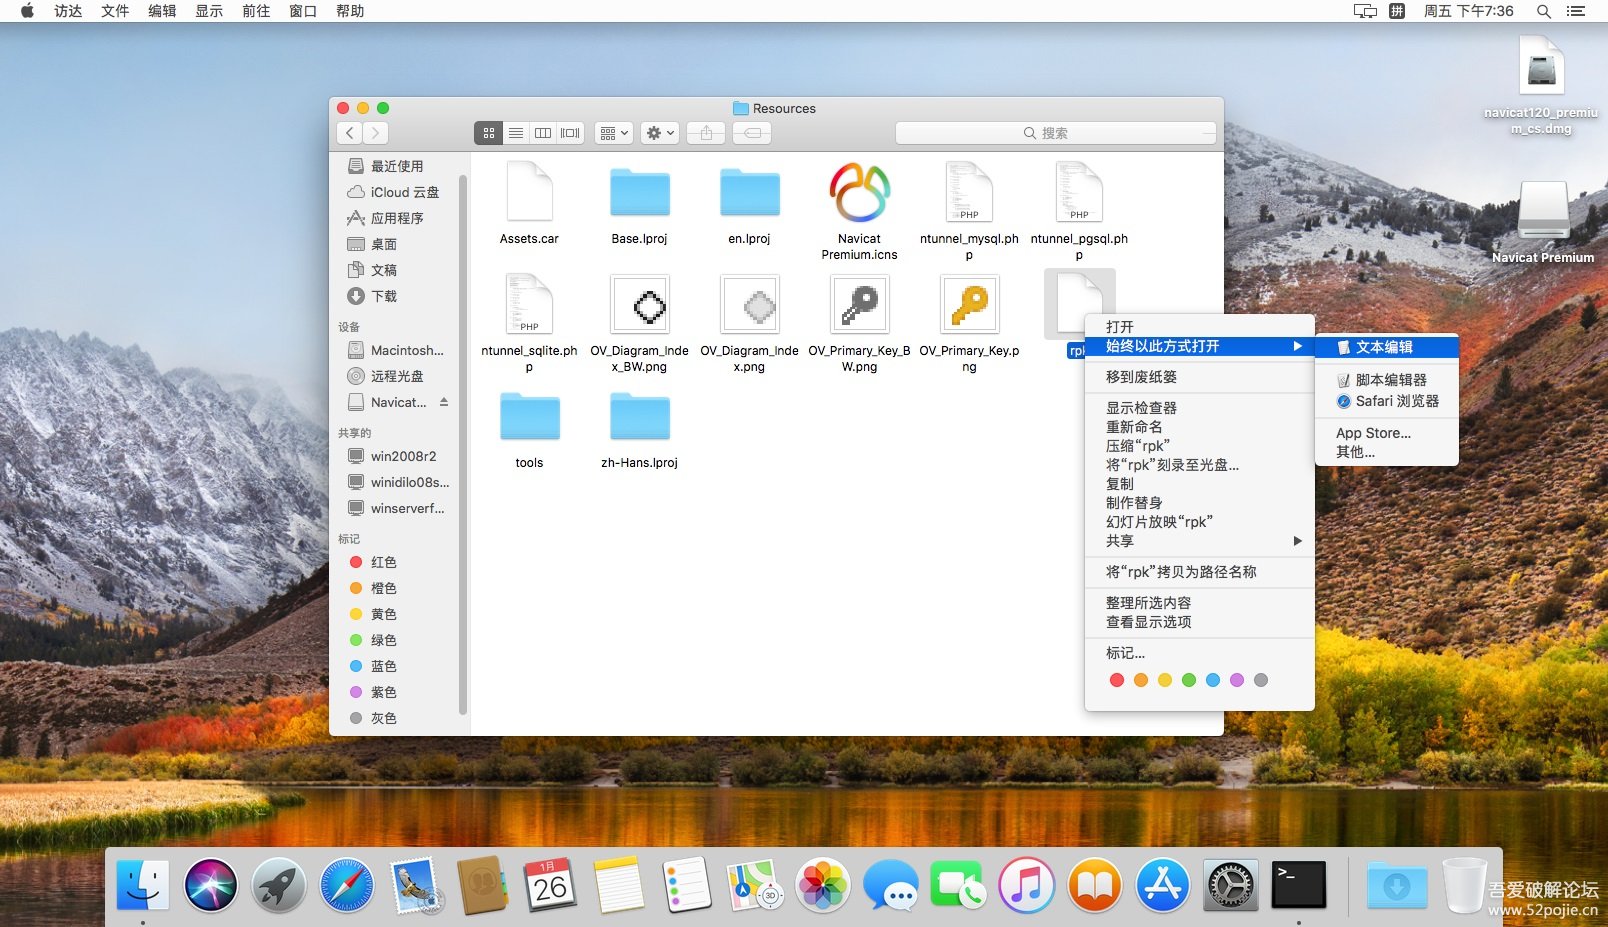Go back in Finder history
1608x927 pixels.
click(350, 133)
